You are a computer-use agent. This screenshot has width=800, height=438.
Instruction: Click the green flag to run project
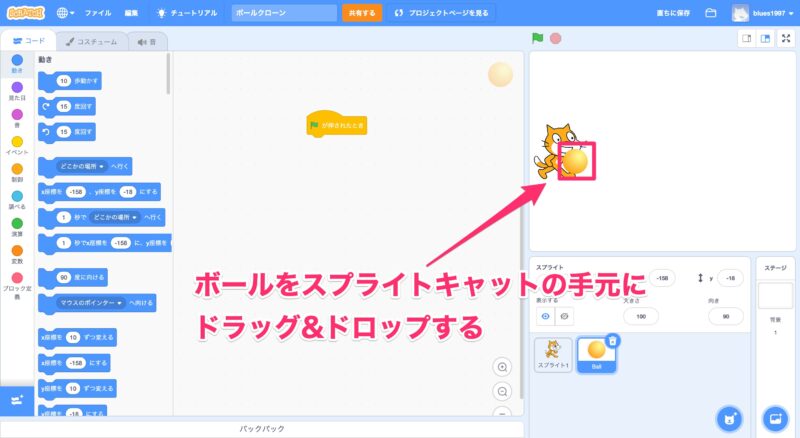[x=537, y=39]
